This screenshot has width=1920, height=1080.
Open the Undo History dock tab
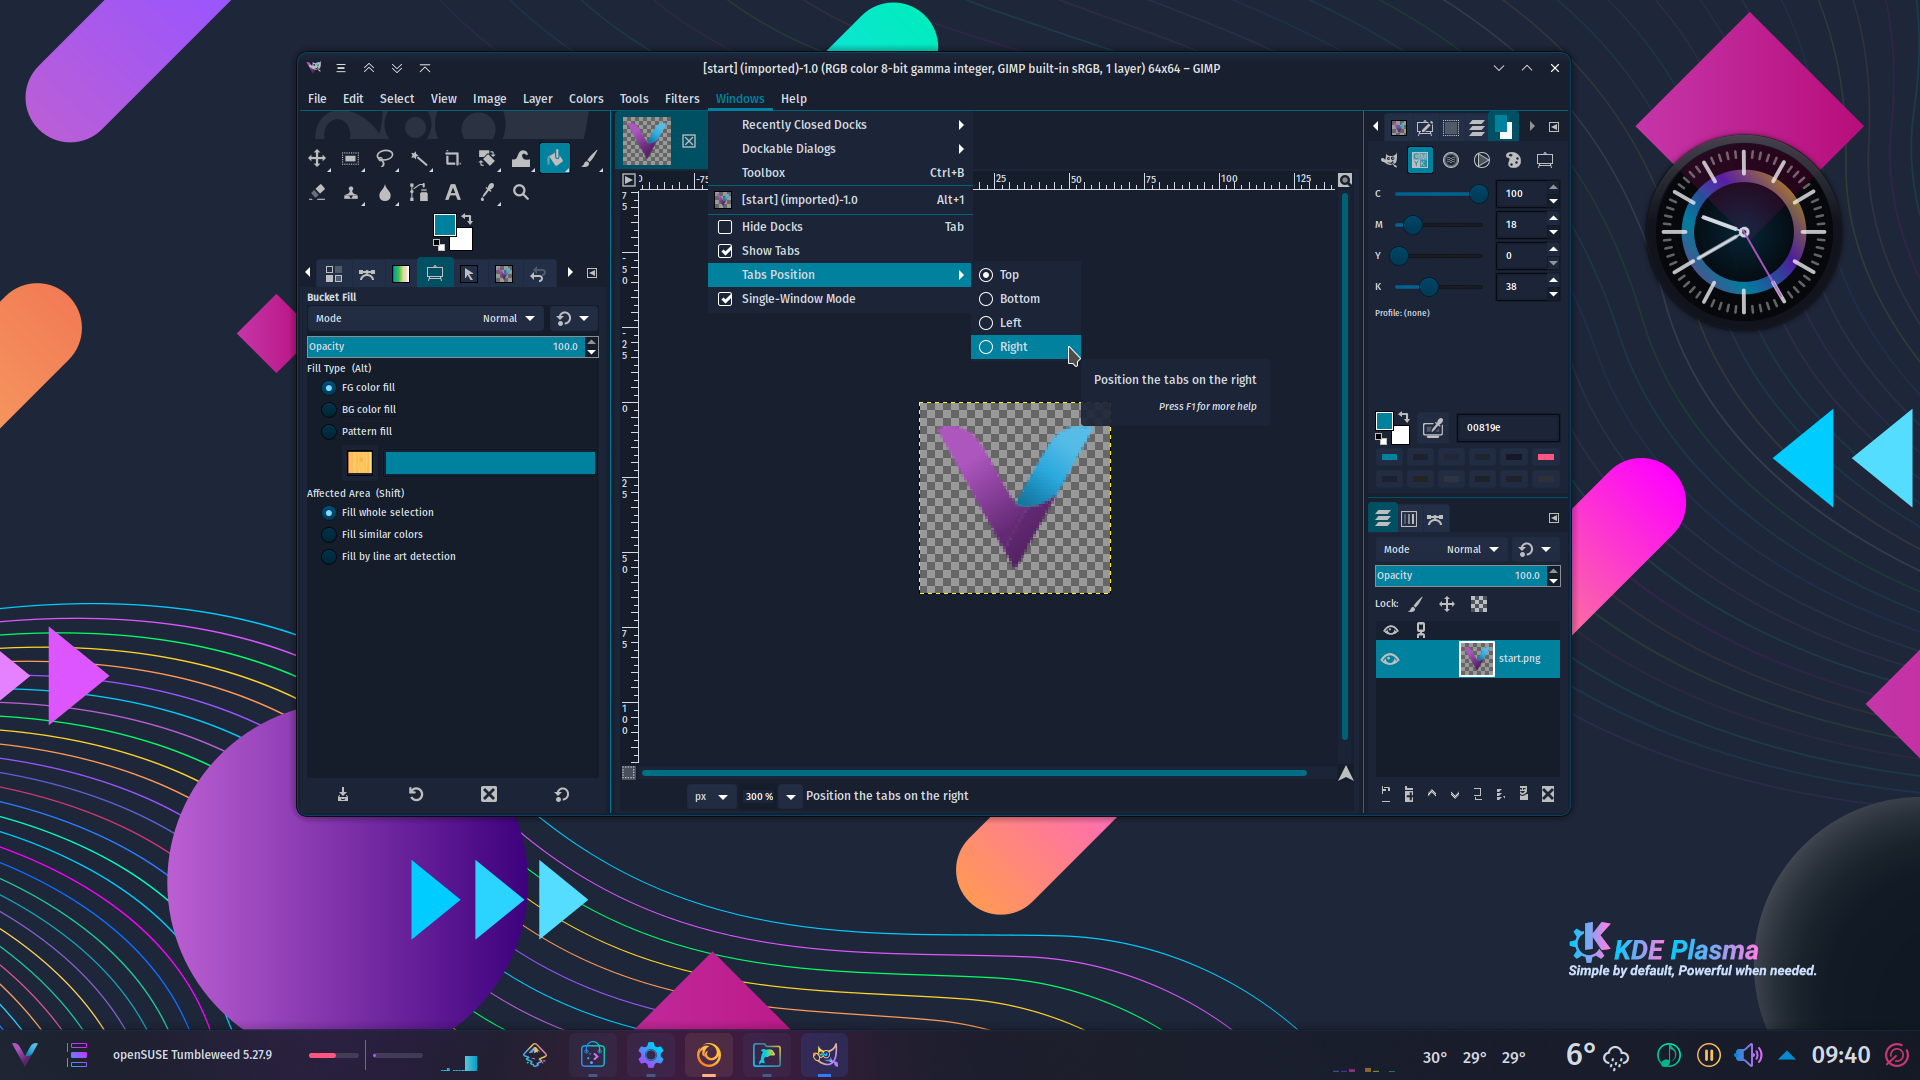click(538, 274)
